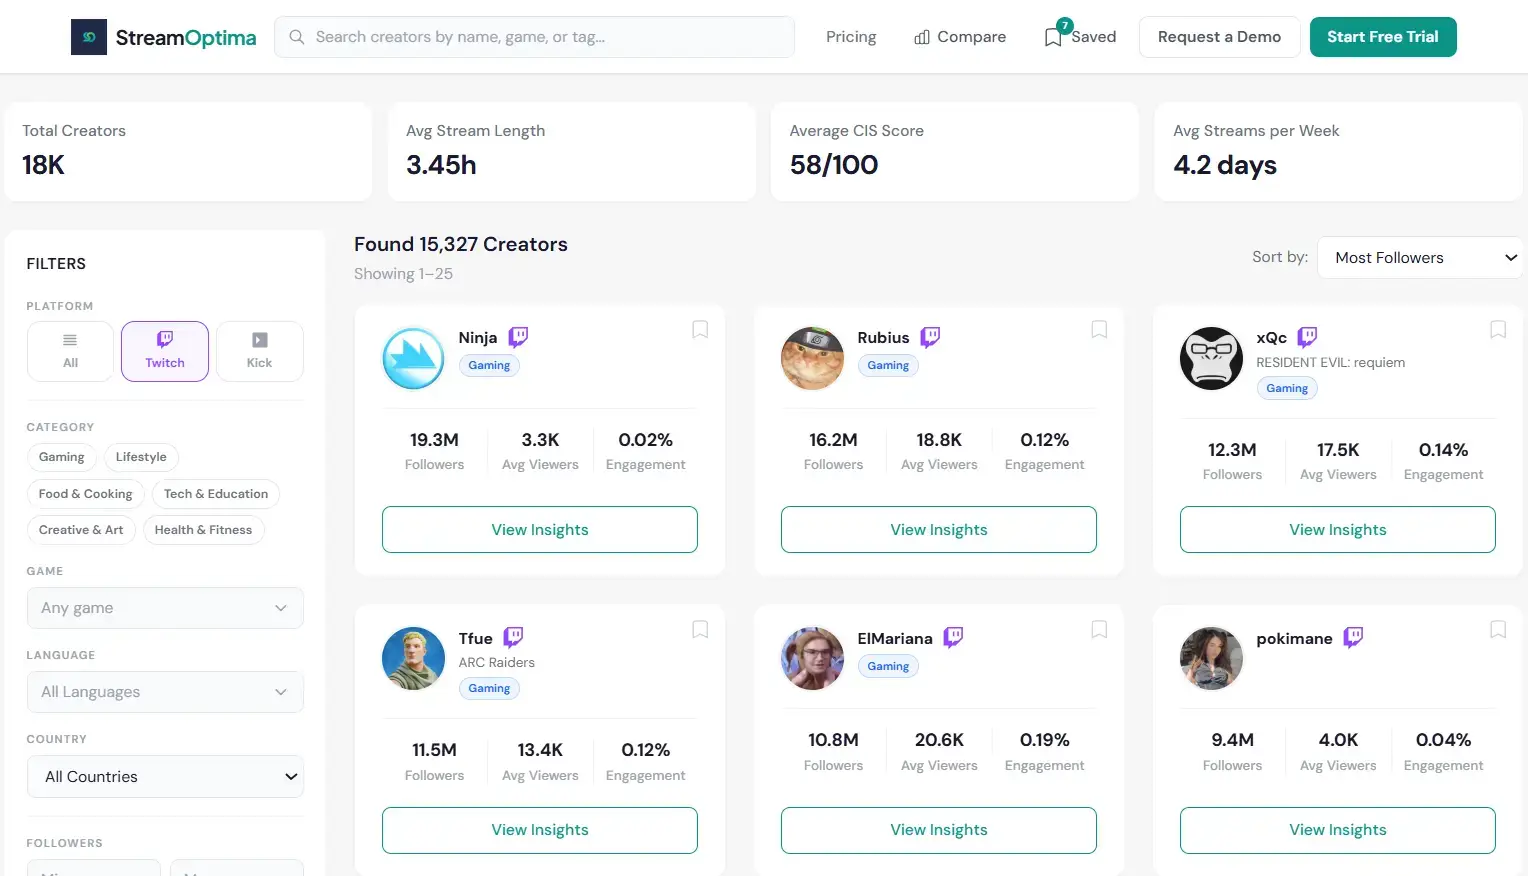Expand the Any game selector

pos(164,608)
